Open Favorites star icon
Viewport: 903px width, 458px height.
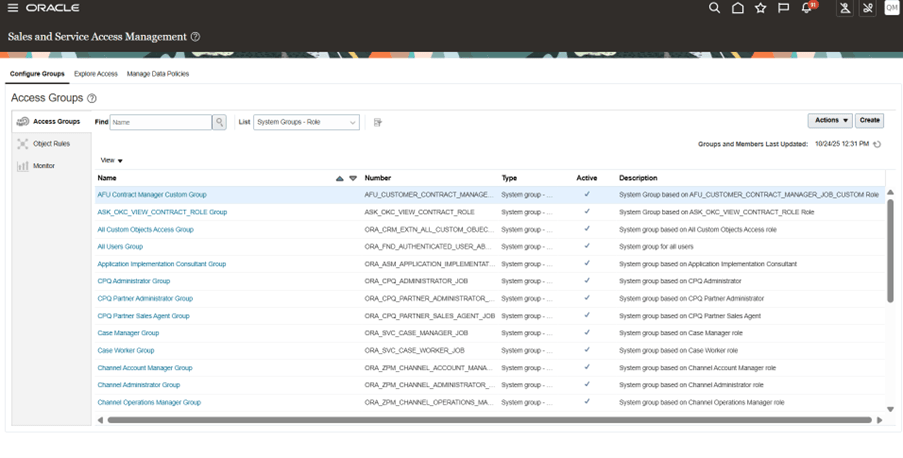tap(760, 8)
